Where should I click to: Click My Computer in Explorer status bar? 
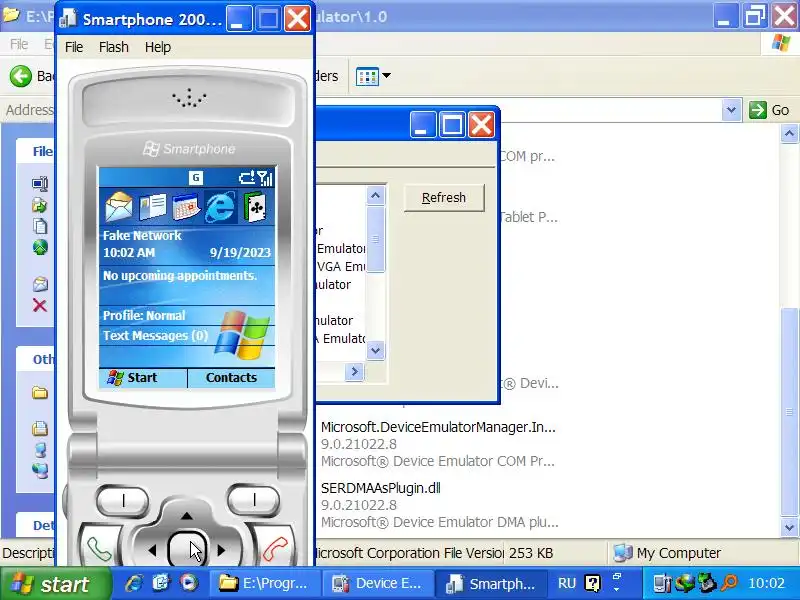[x=666, y=553]
